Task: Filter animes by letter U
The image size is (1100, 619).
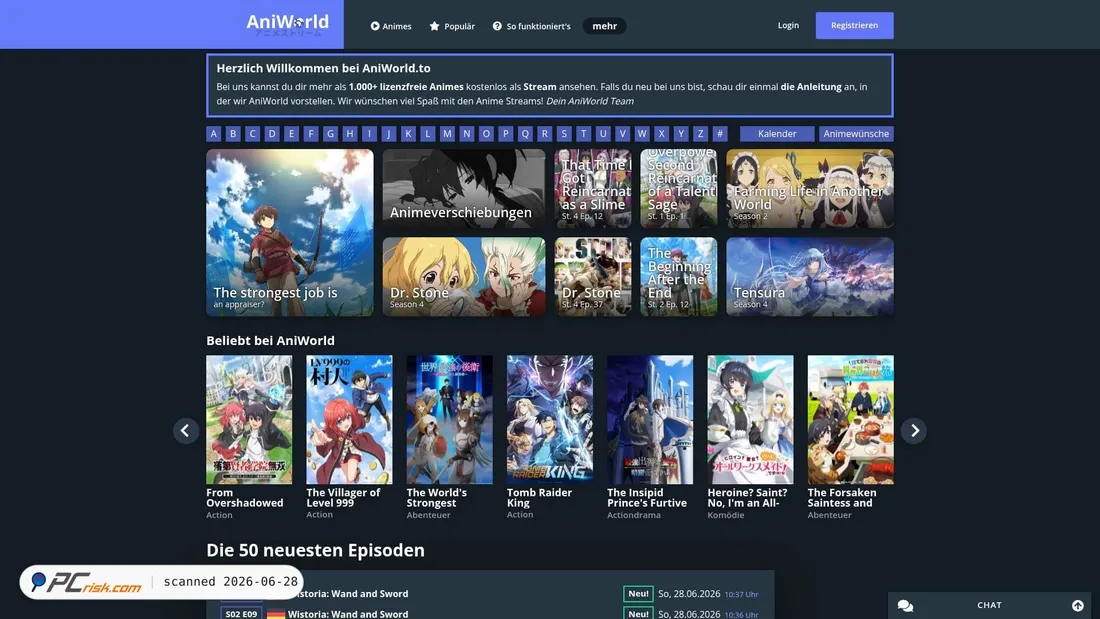Action: (x=603, y=133)
